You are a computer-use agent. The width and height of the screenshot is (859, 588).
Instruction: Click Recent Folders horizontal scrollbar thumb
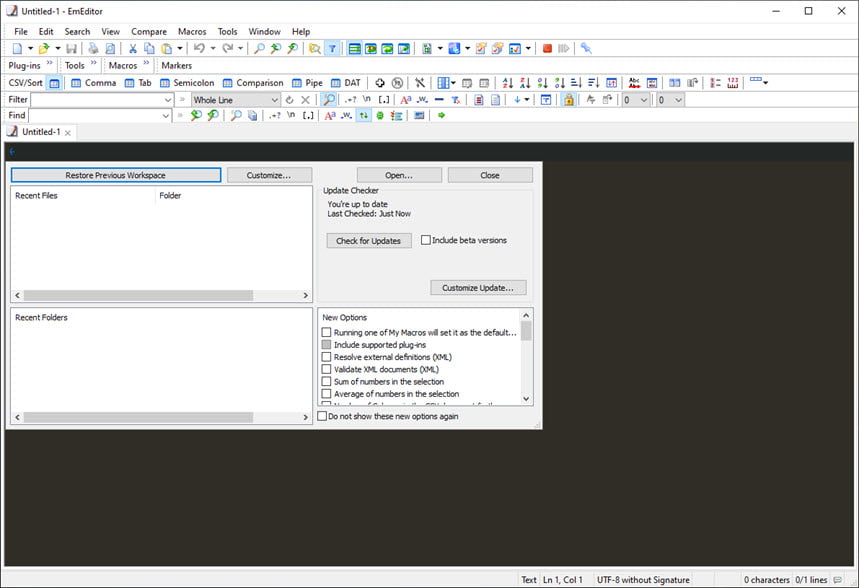(138, 418)
